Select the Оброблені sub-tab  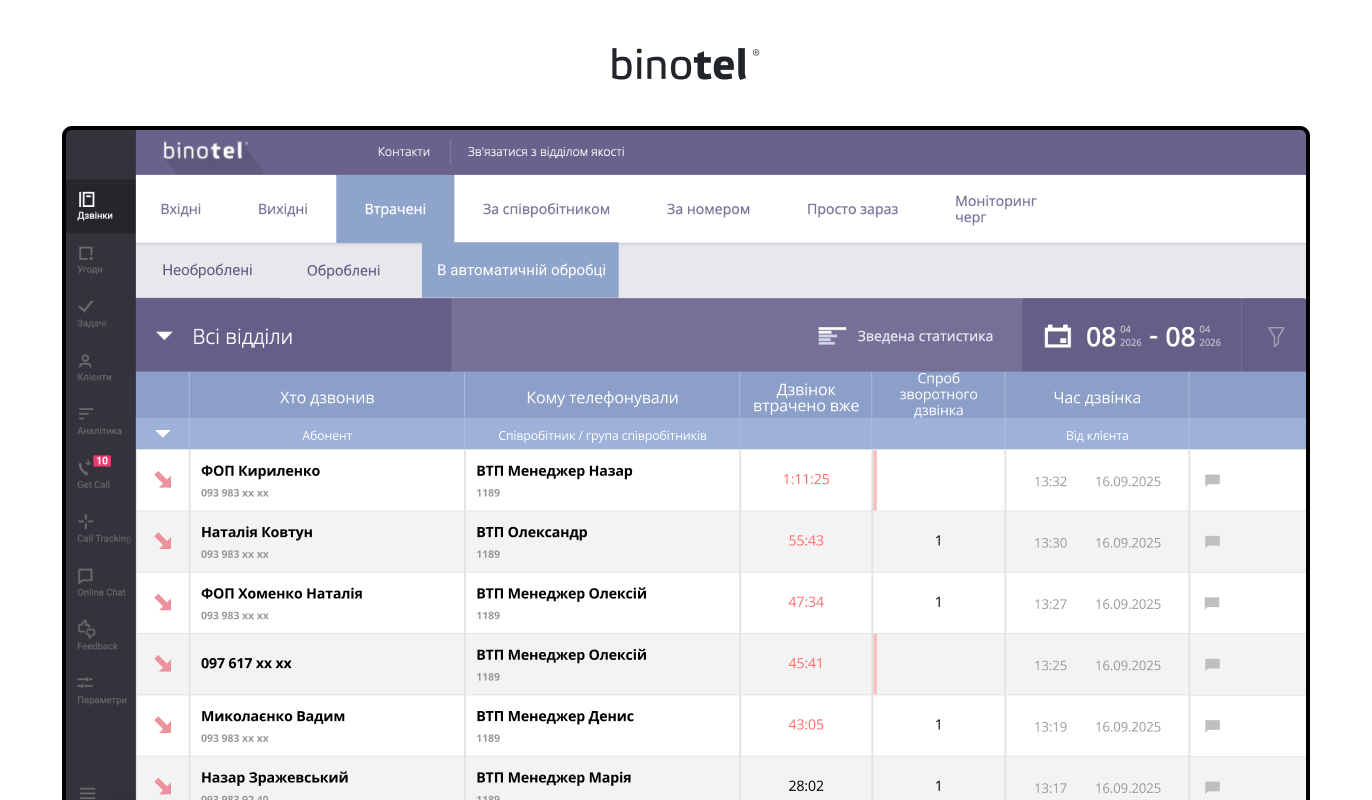pyautogui.click(x=343, y=270)
